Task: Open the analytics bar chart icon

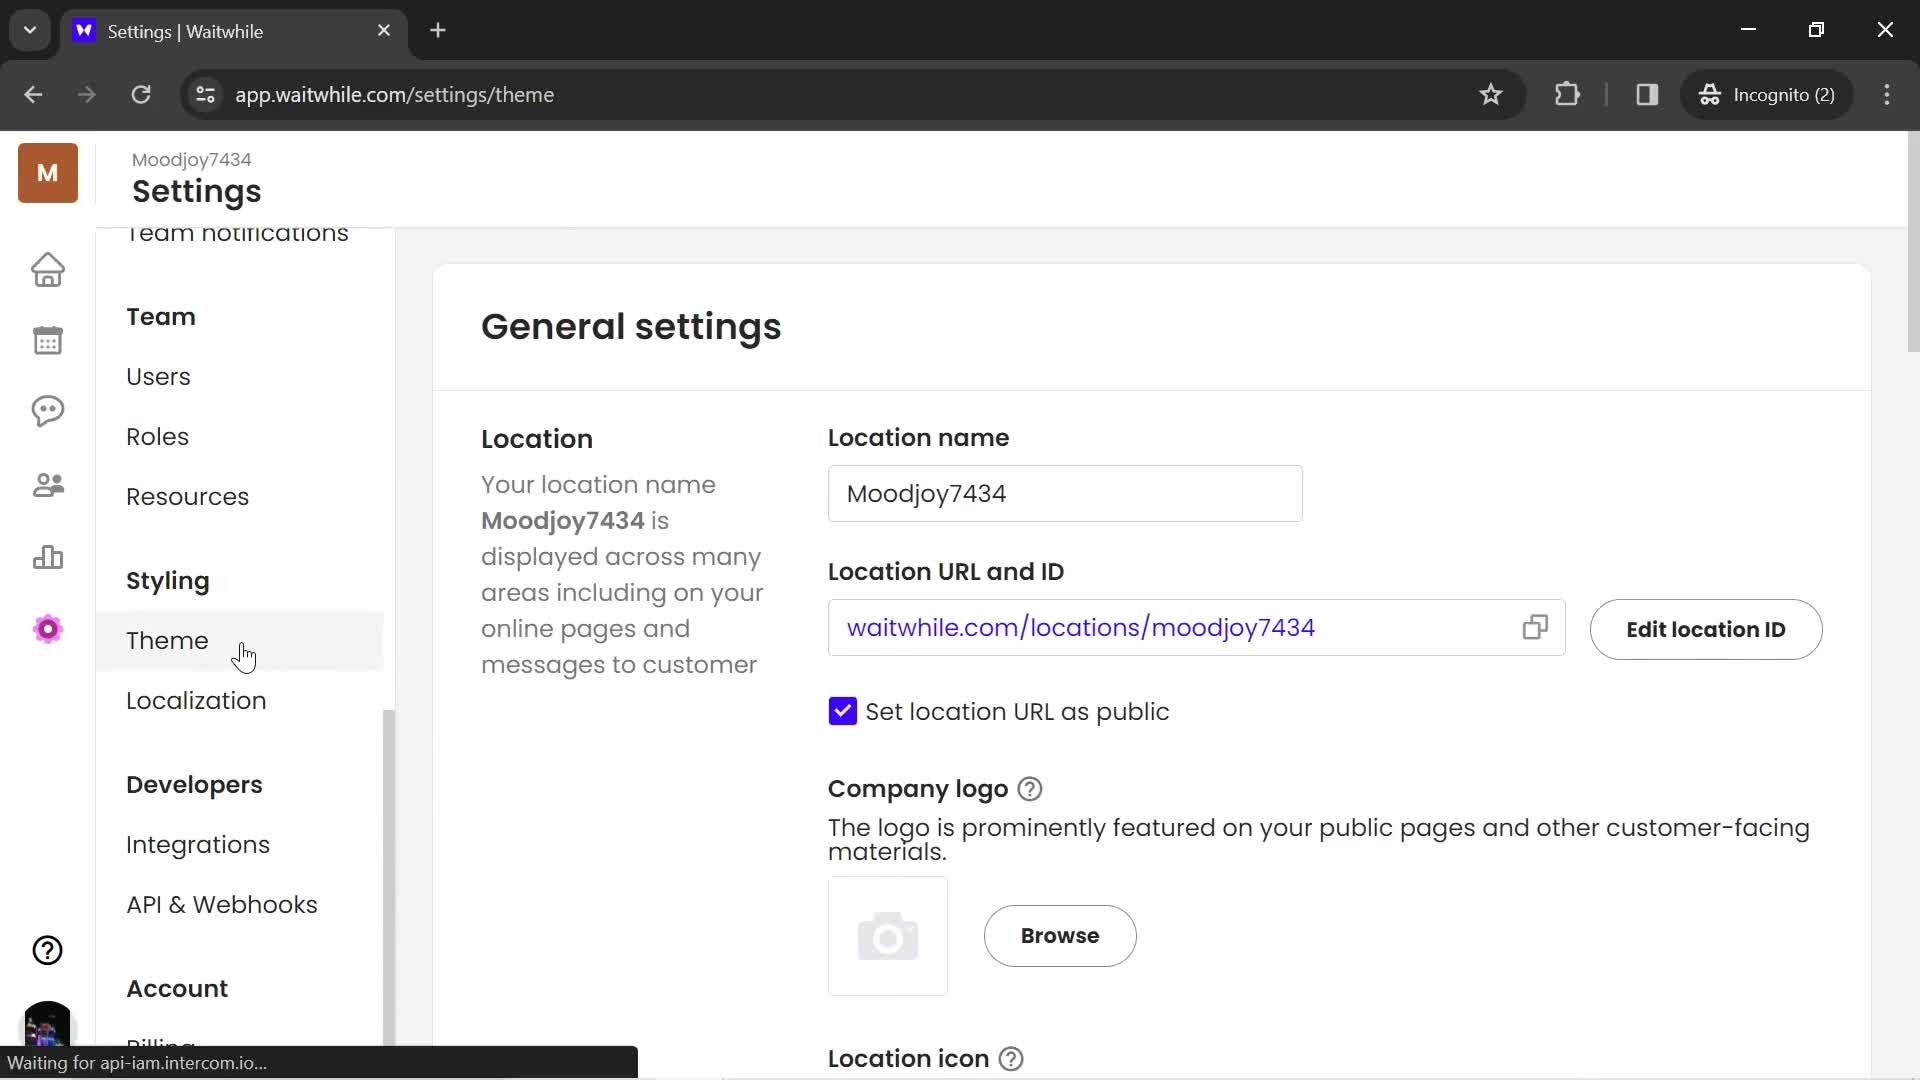Action: [x=48, y=557]
